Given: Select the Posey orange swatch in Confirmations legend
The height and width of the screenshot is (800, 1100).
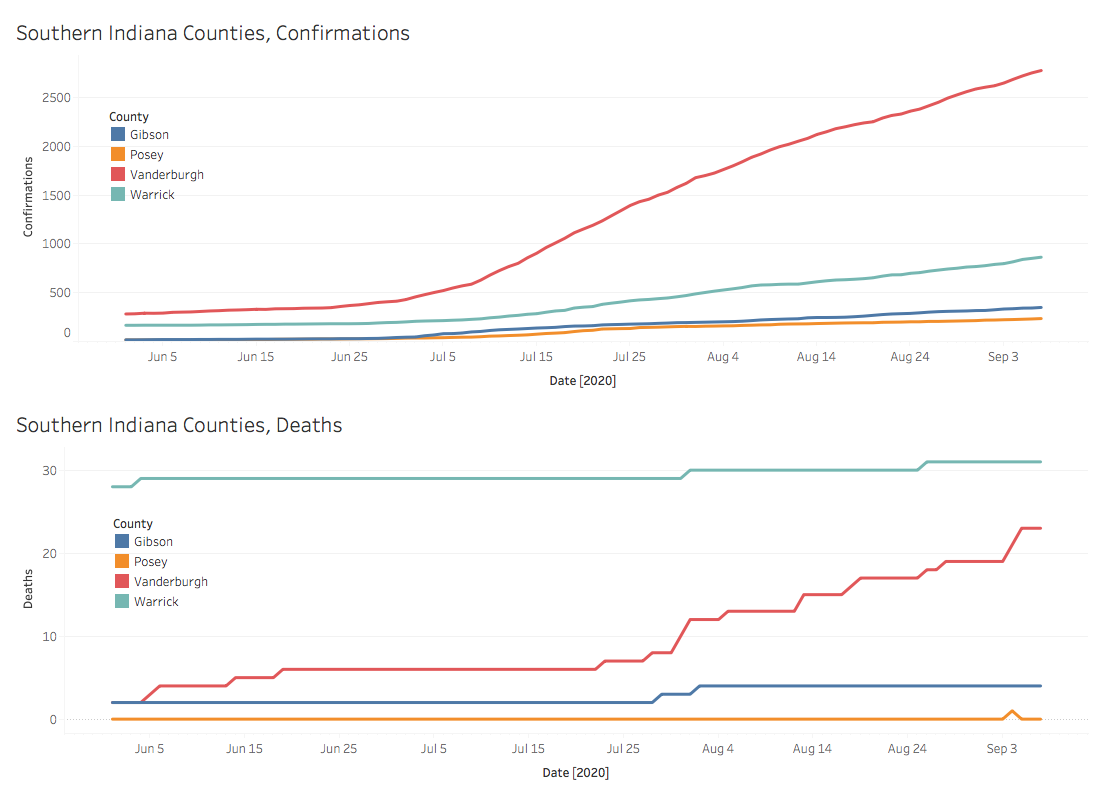Looking at the screenshot, I should coord(117,155).
